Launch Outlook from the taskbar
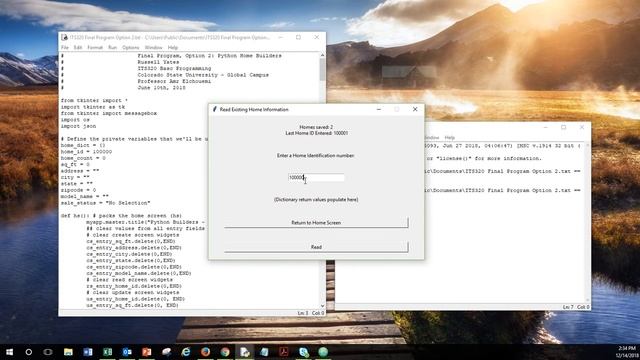 [127, 351]
